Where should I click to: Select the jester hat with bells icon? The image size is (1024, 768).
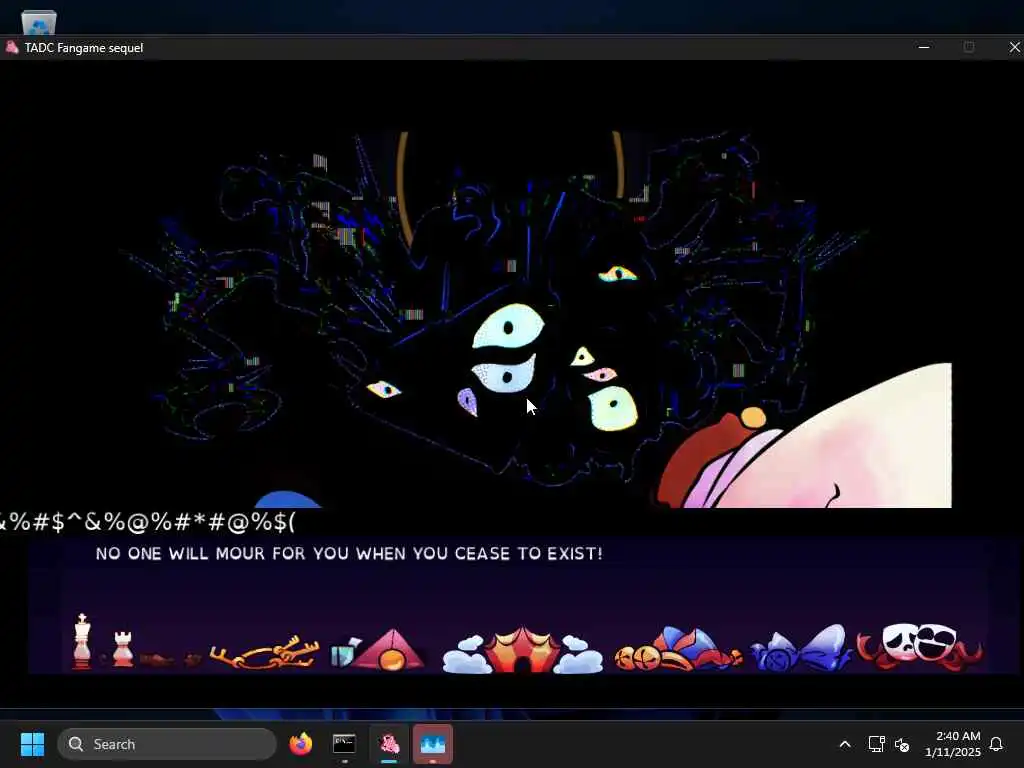tap(678, 649)
